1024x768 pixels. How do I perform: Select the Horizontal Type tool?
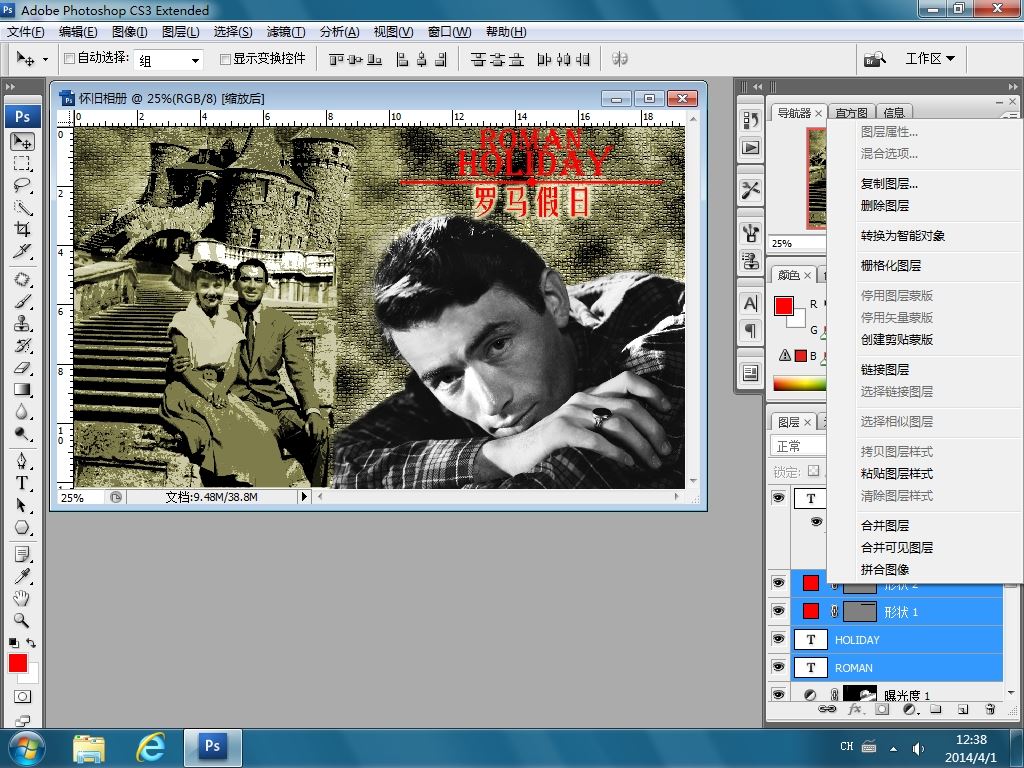coord(22,483)
